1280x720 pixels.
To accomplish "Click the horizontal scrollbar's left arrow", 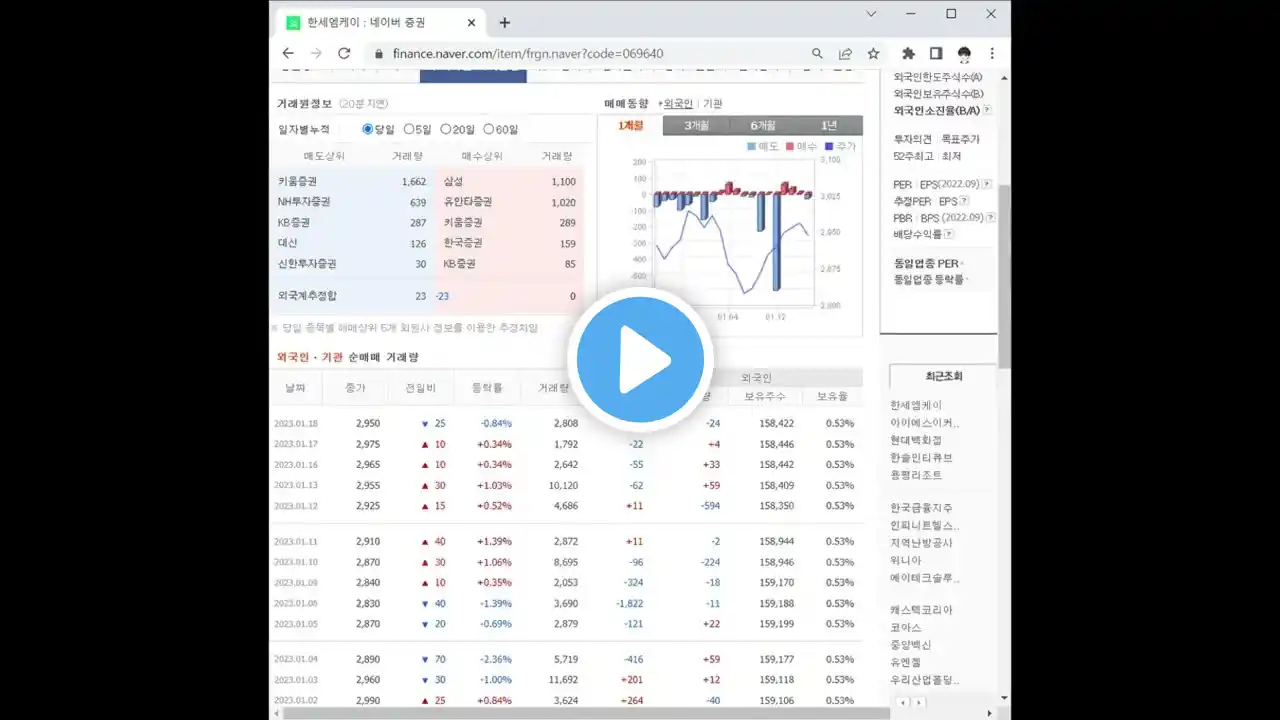I will click(x=276, y=713).
